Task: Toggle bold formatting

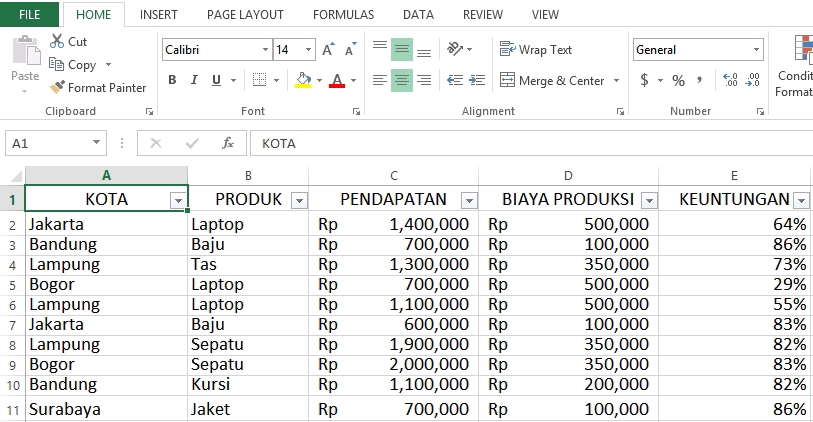Action: coord(172,80)
